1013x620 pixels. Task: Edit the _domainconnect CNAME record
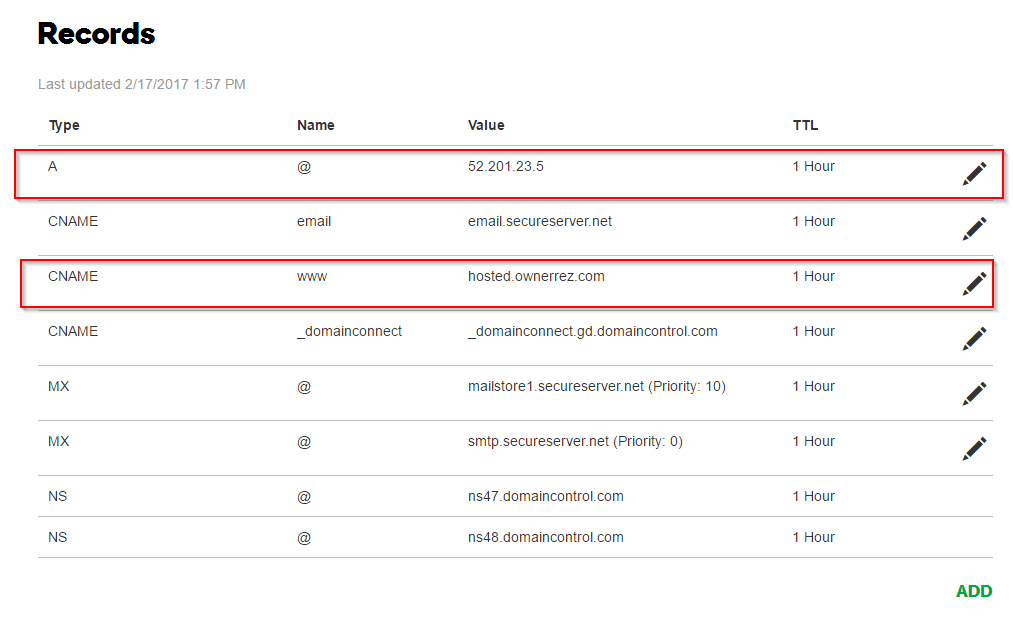[x=974, y=339]
